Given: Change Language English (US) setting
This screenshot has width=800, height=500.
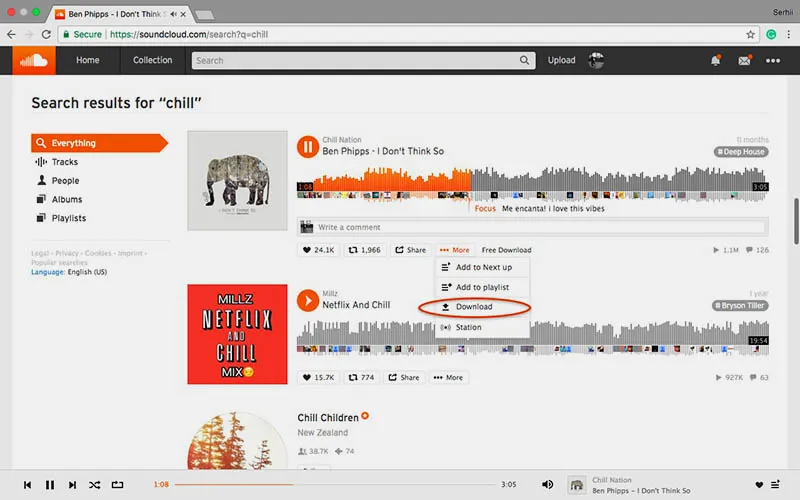Looking at the screenshot, I should (69, 272).
